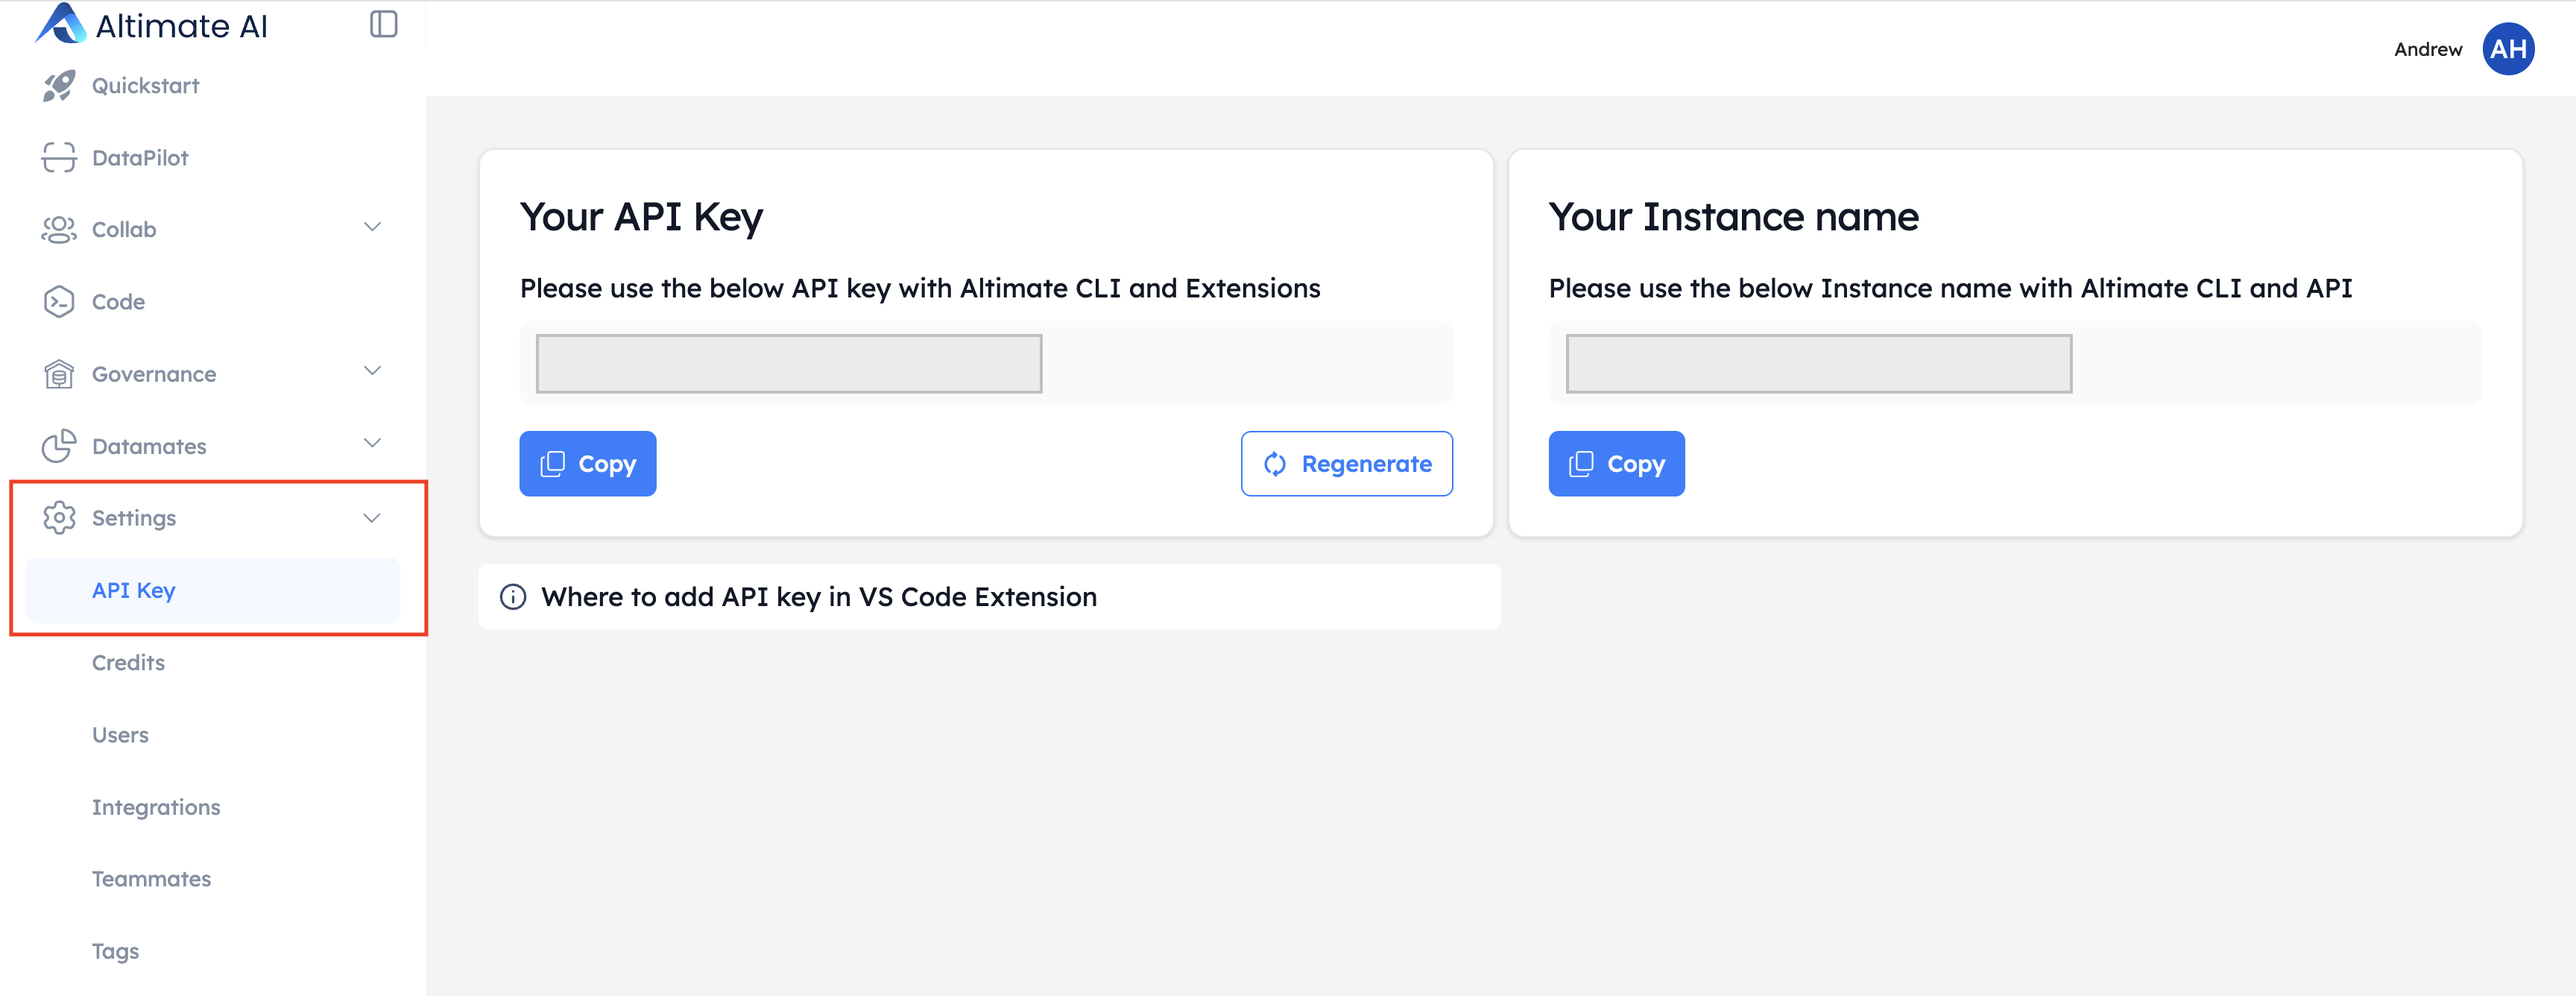
Task: Click the Settings gear icon
Action: tap(59, 518)
